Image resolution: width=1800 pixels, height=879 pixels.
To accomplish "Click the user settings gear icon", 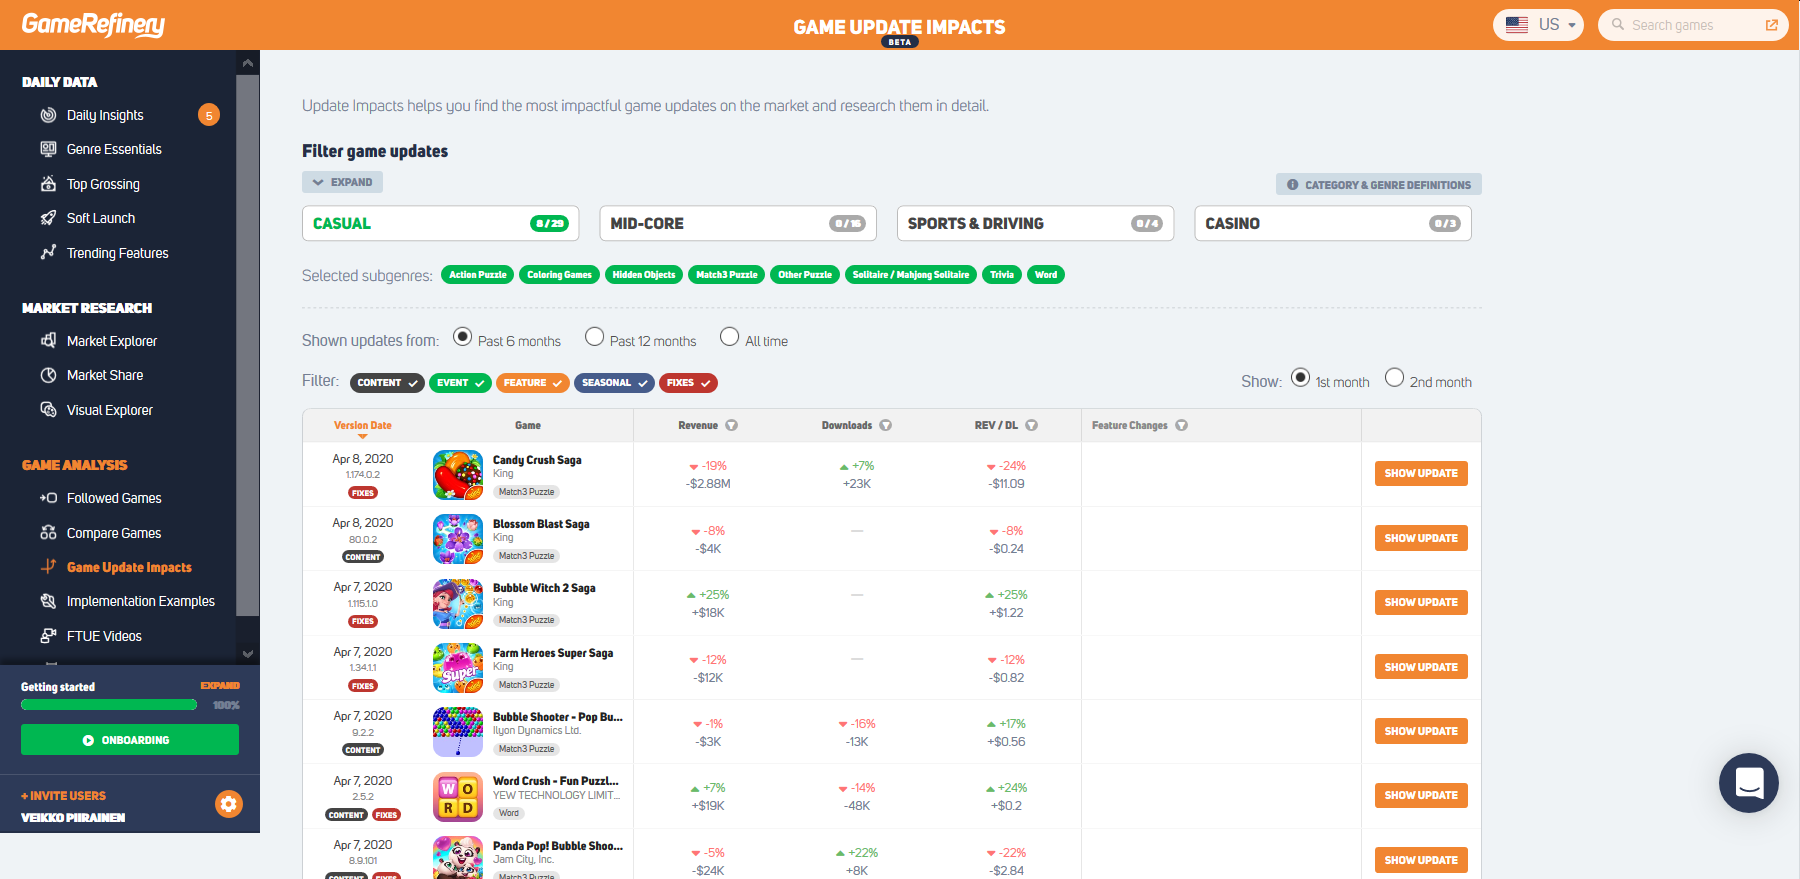I will click(229, 804).
